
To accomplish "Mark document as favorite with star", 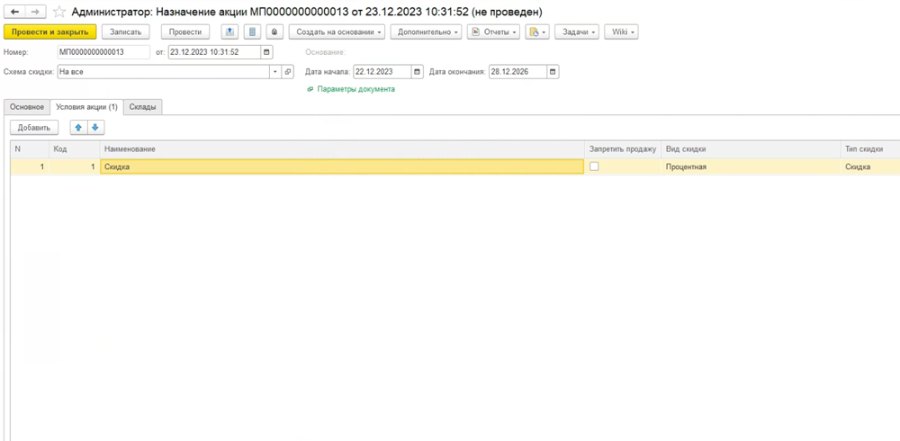I will click(x=59, y=12).
